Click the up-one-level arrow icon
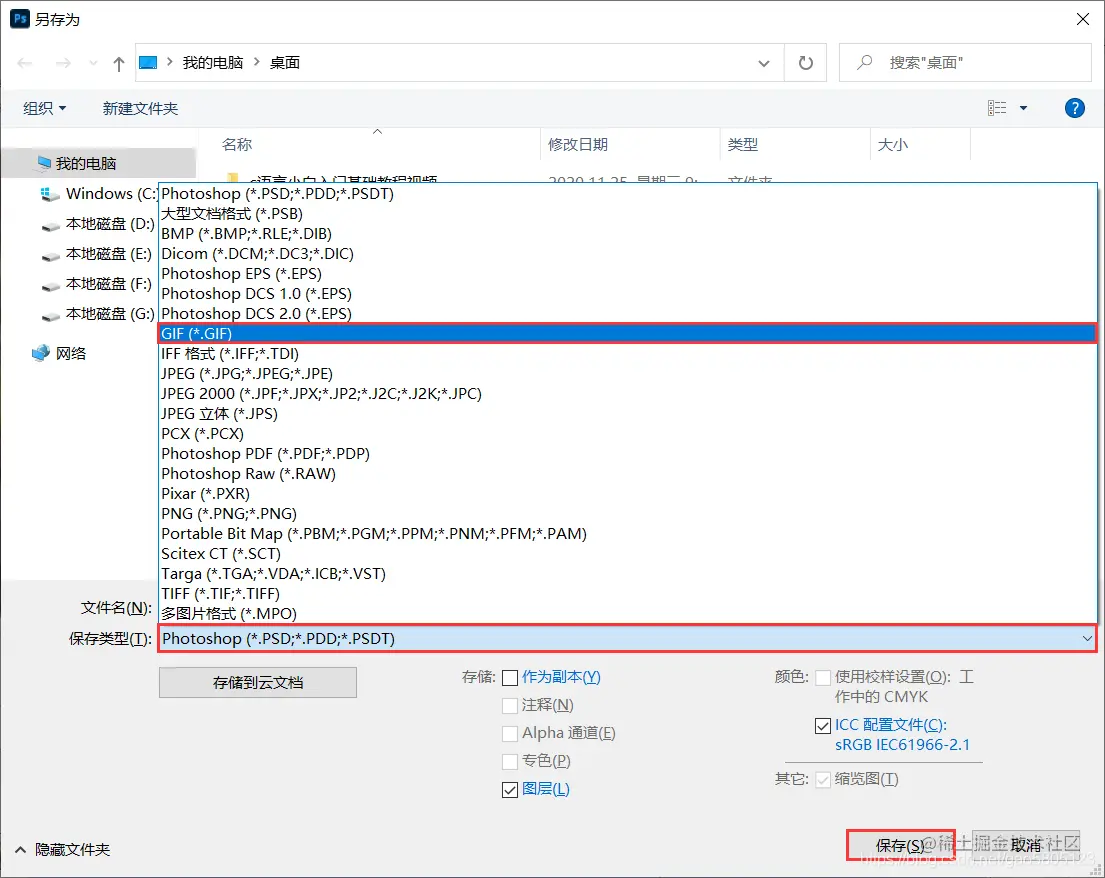1105x878 pixels. [x=117, y=62]
